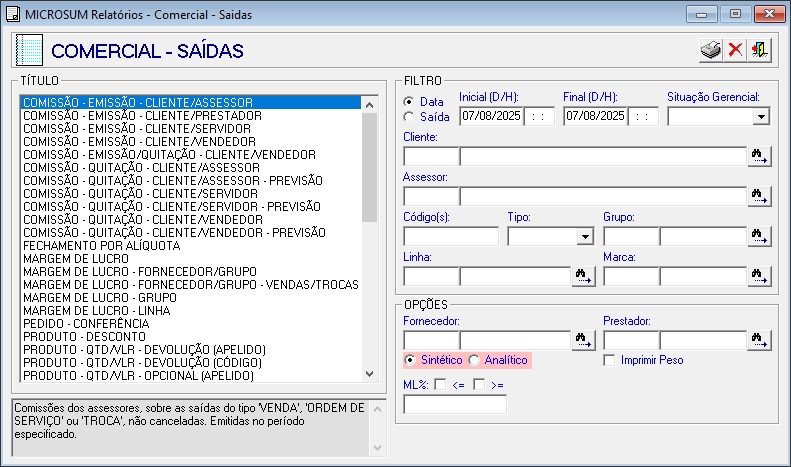Select COMISSÃO - EMISSÃO - CLIENTE/VENDEDOR
This screenshot has width=791, height=467.
pos(191,142)
